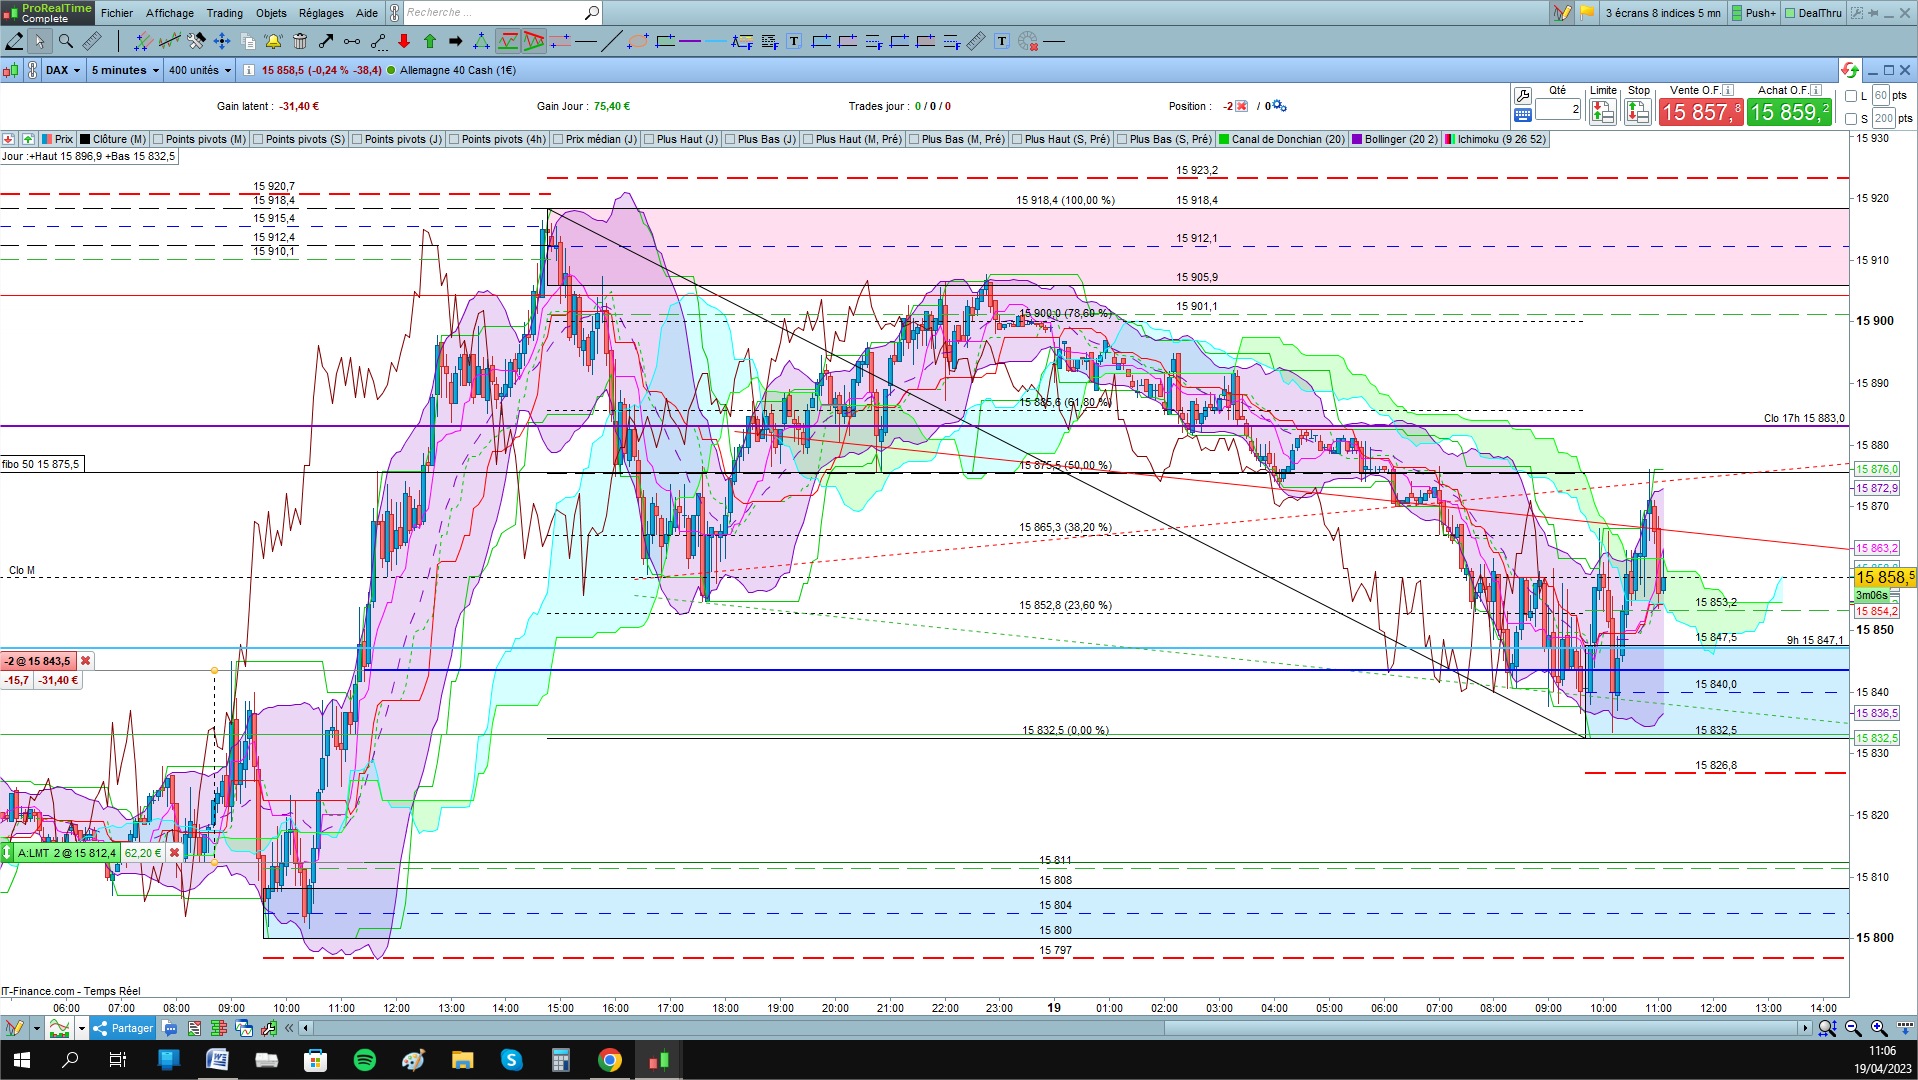Select the magnifier zoom tool

66,41
